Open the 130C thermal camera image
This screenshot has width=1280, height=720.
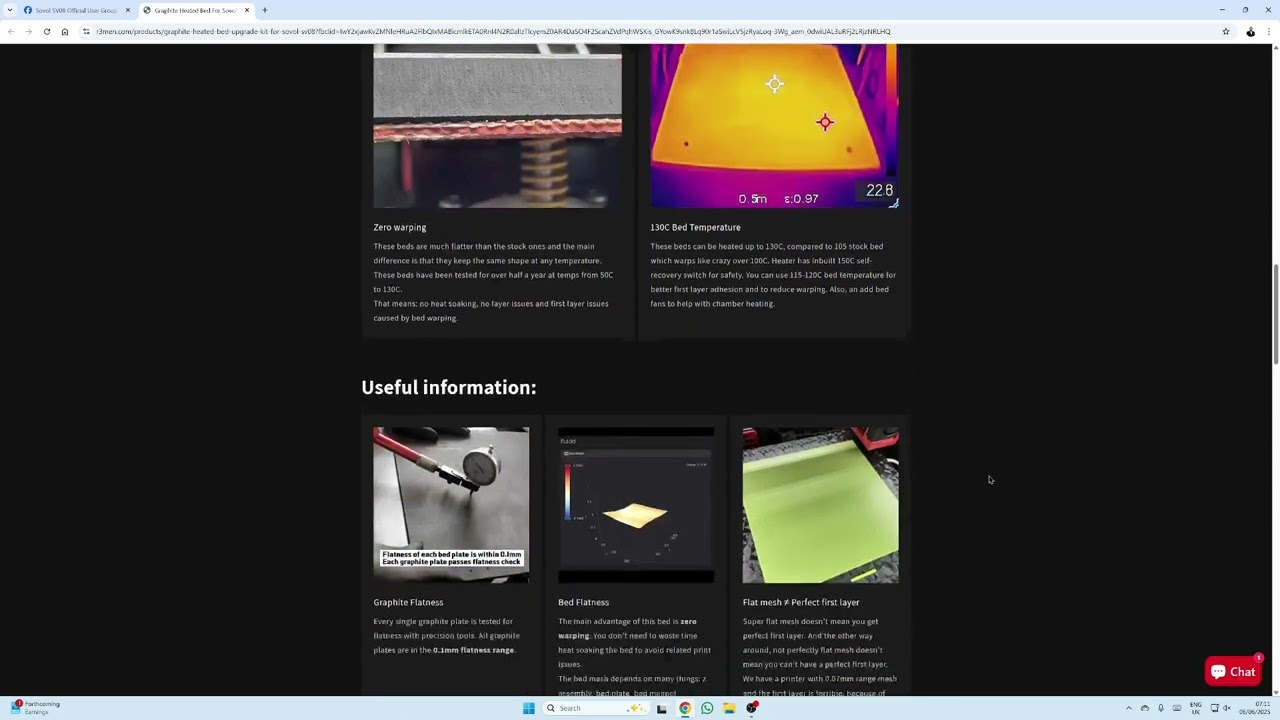[x=774, y=126]
